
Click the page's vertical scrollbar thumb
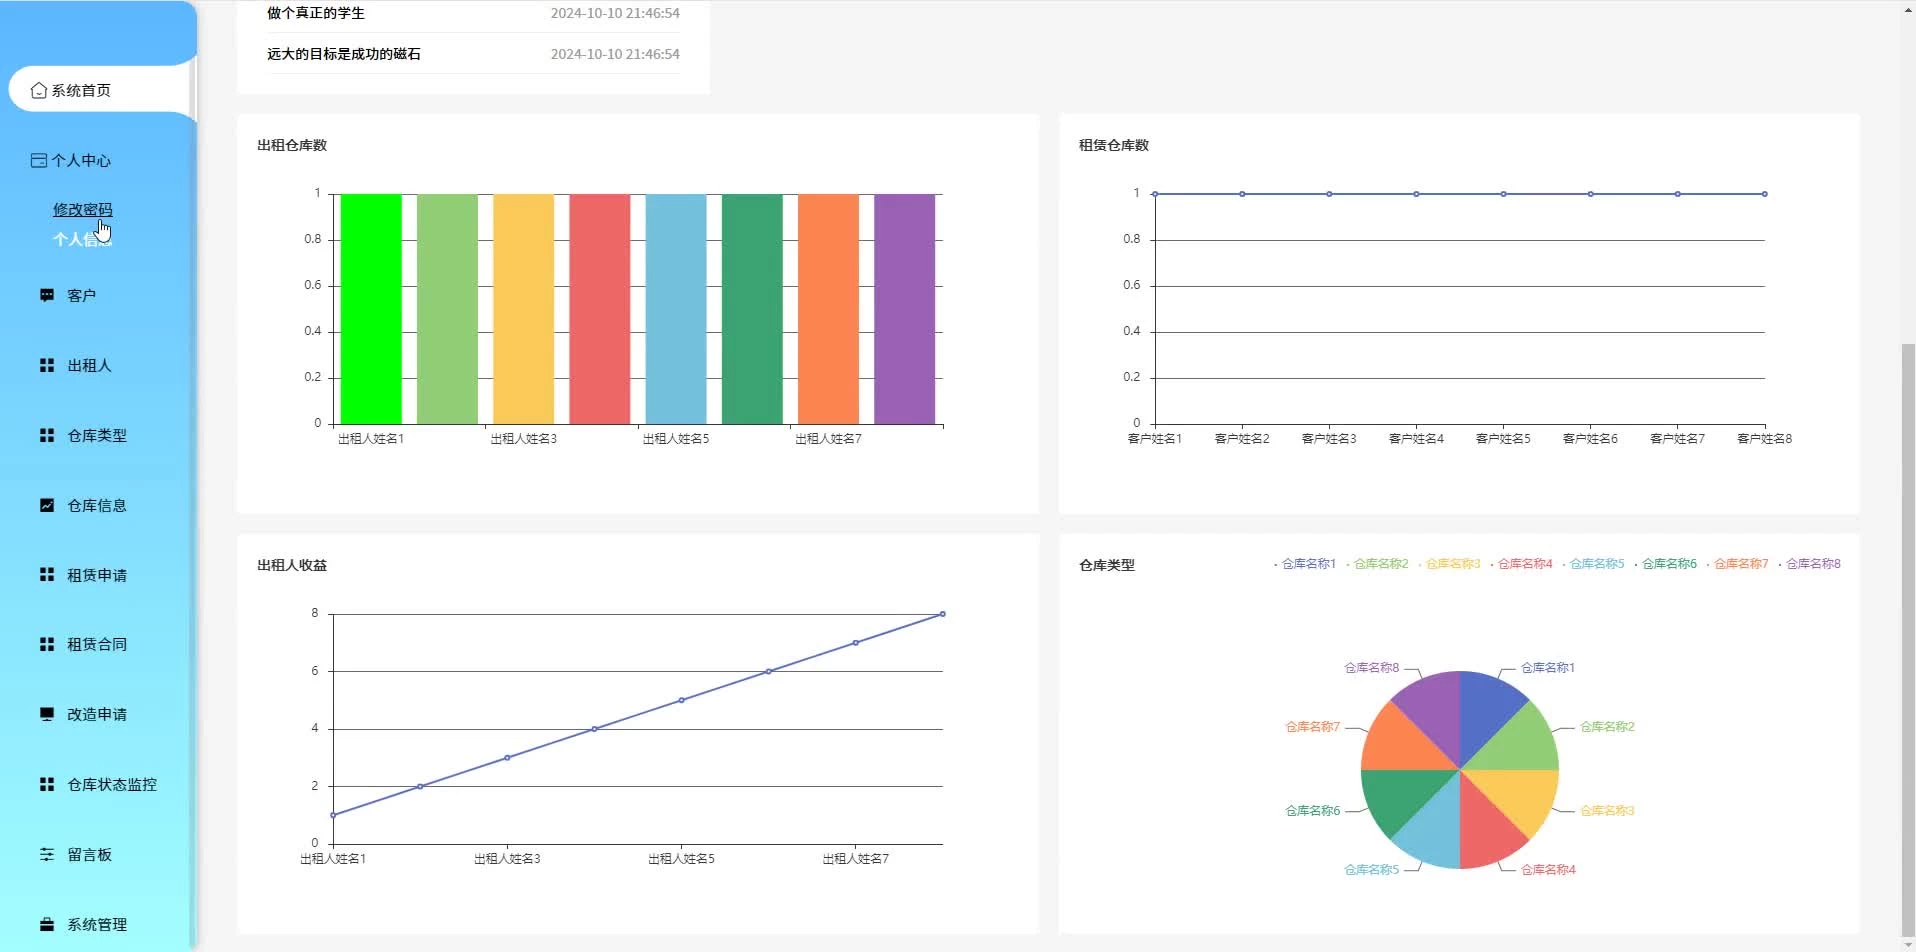(x=1907, y=640)
